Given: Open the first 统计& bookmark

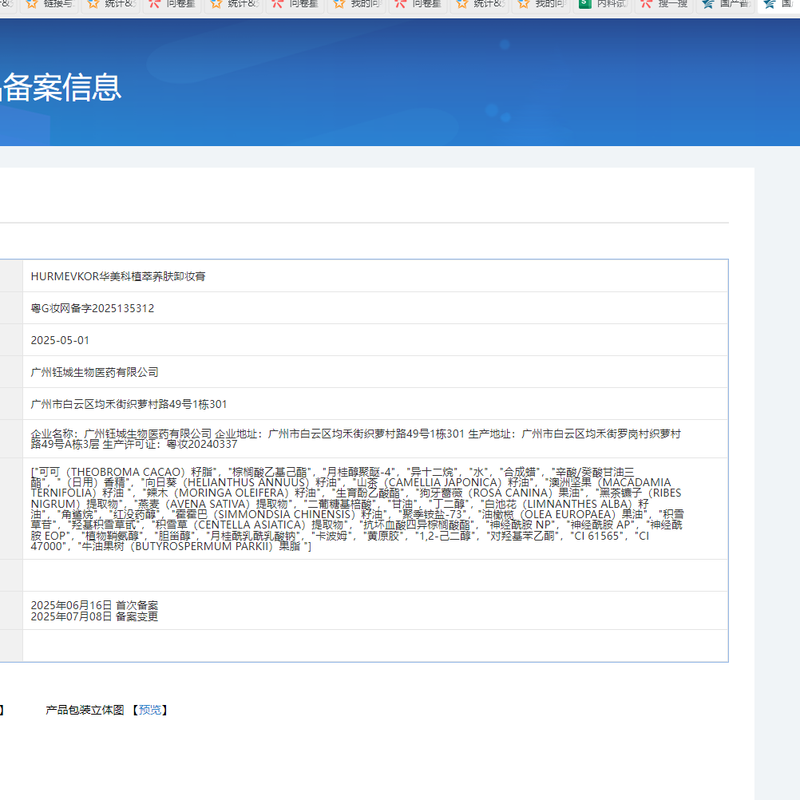Looking at the screenshot, I should (110, 4).
